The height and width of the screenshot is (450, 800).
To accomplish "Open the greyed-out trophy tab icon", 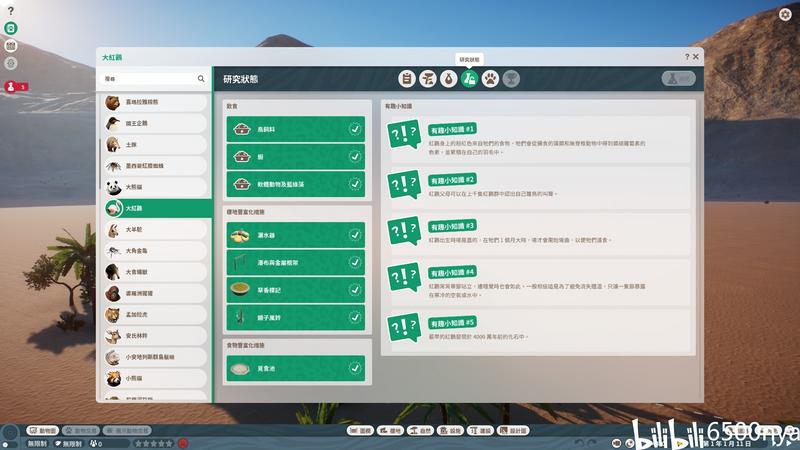I will click(x=511, y=79).
